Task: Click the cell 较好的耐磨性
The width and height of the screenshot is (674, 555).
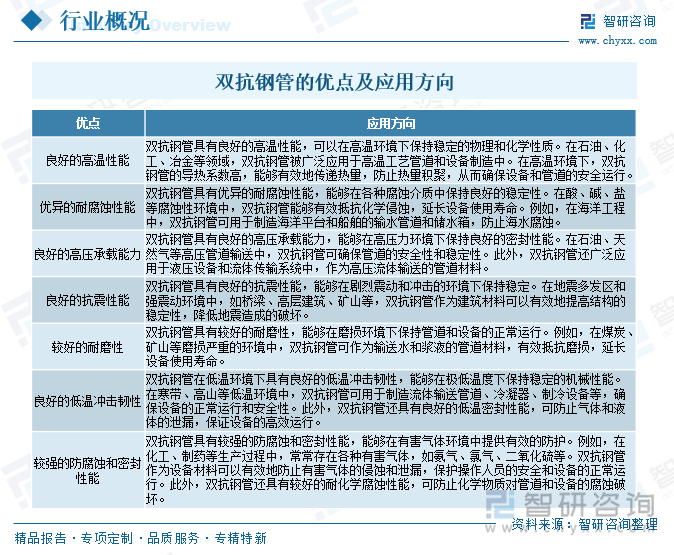Action: pyautogui.click(x=88, y=347)
